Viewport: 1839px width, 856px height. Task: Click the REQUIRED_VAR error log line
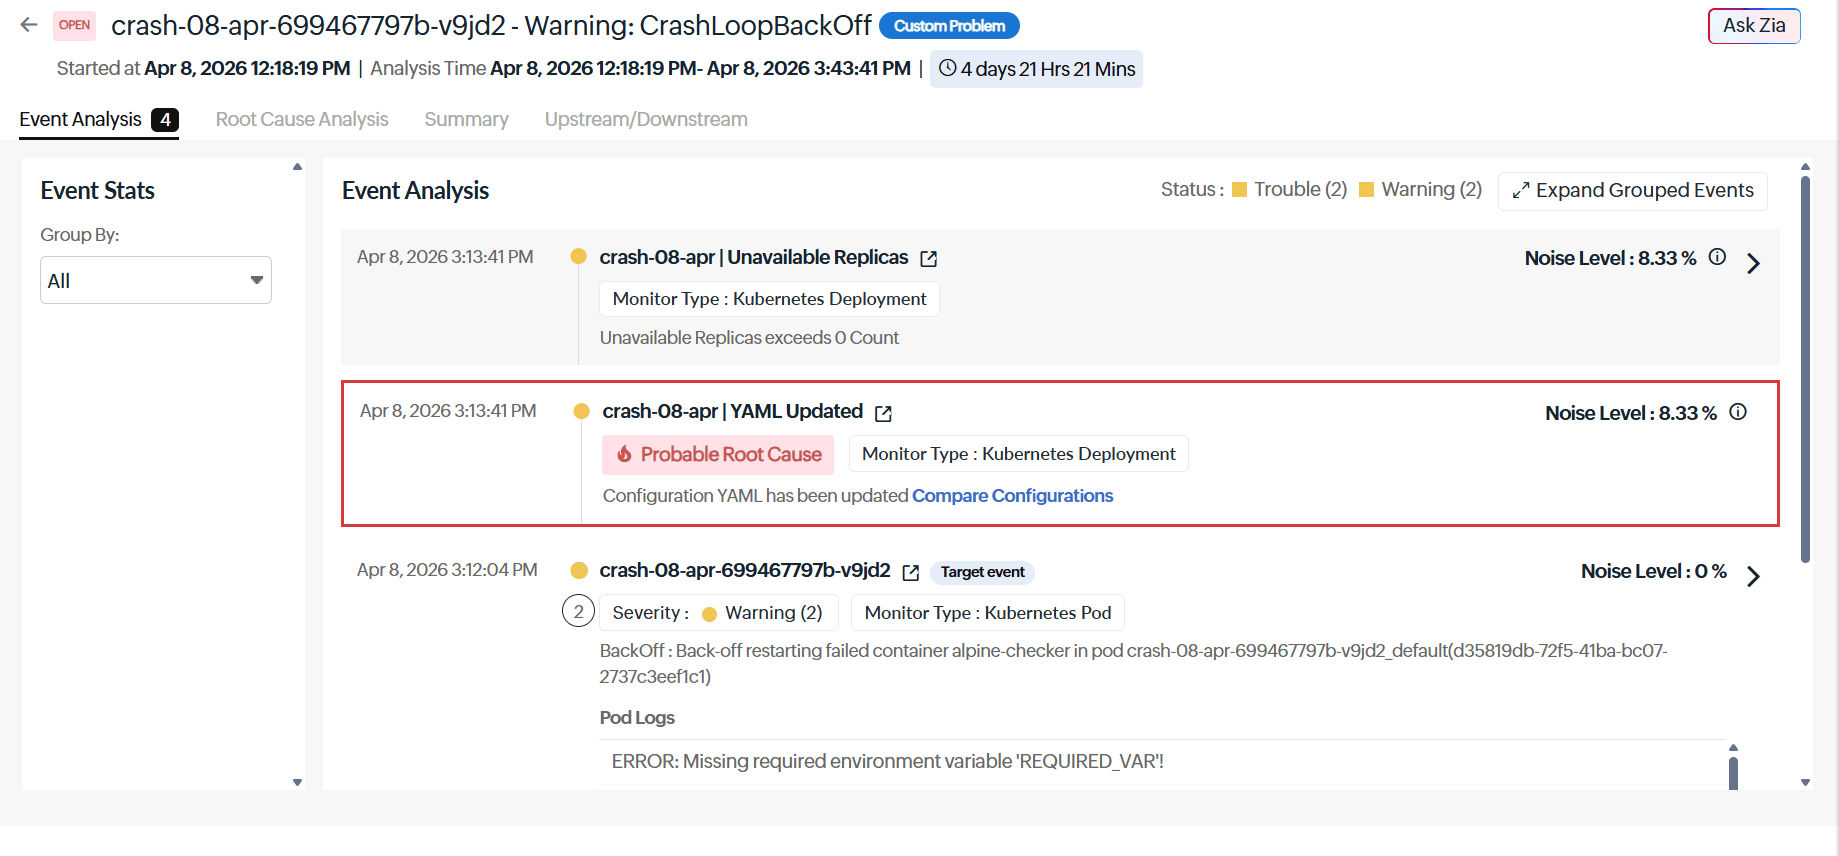(x=888, y=762)
